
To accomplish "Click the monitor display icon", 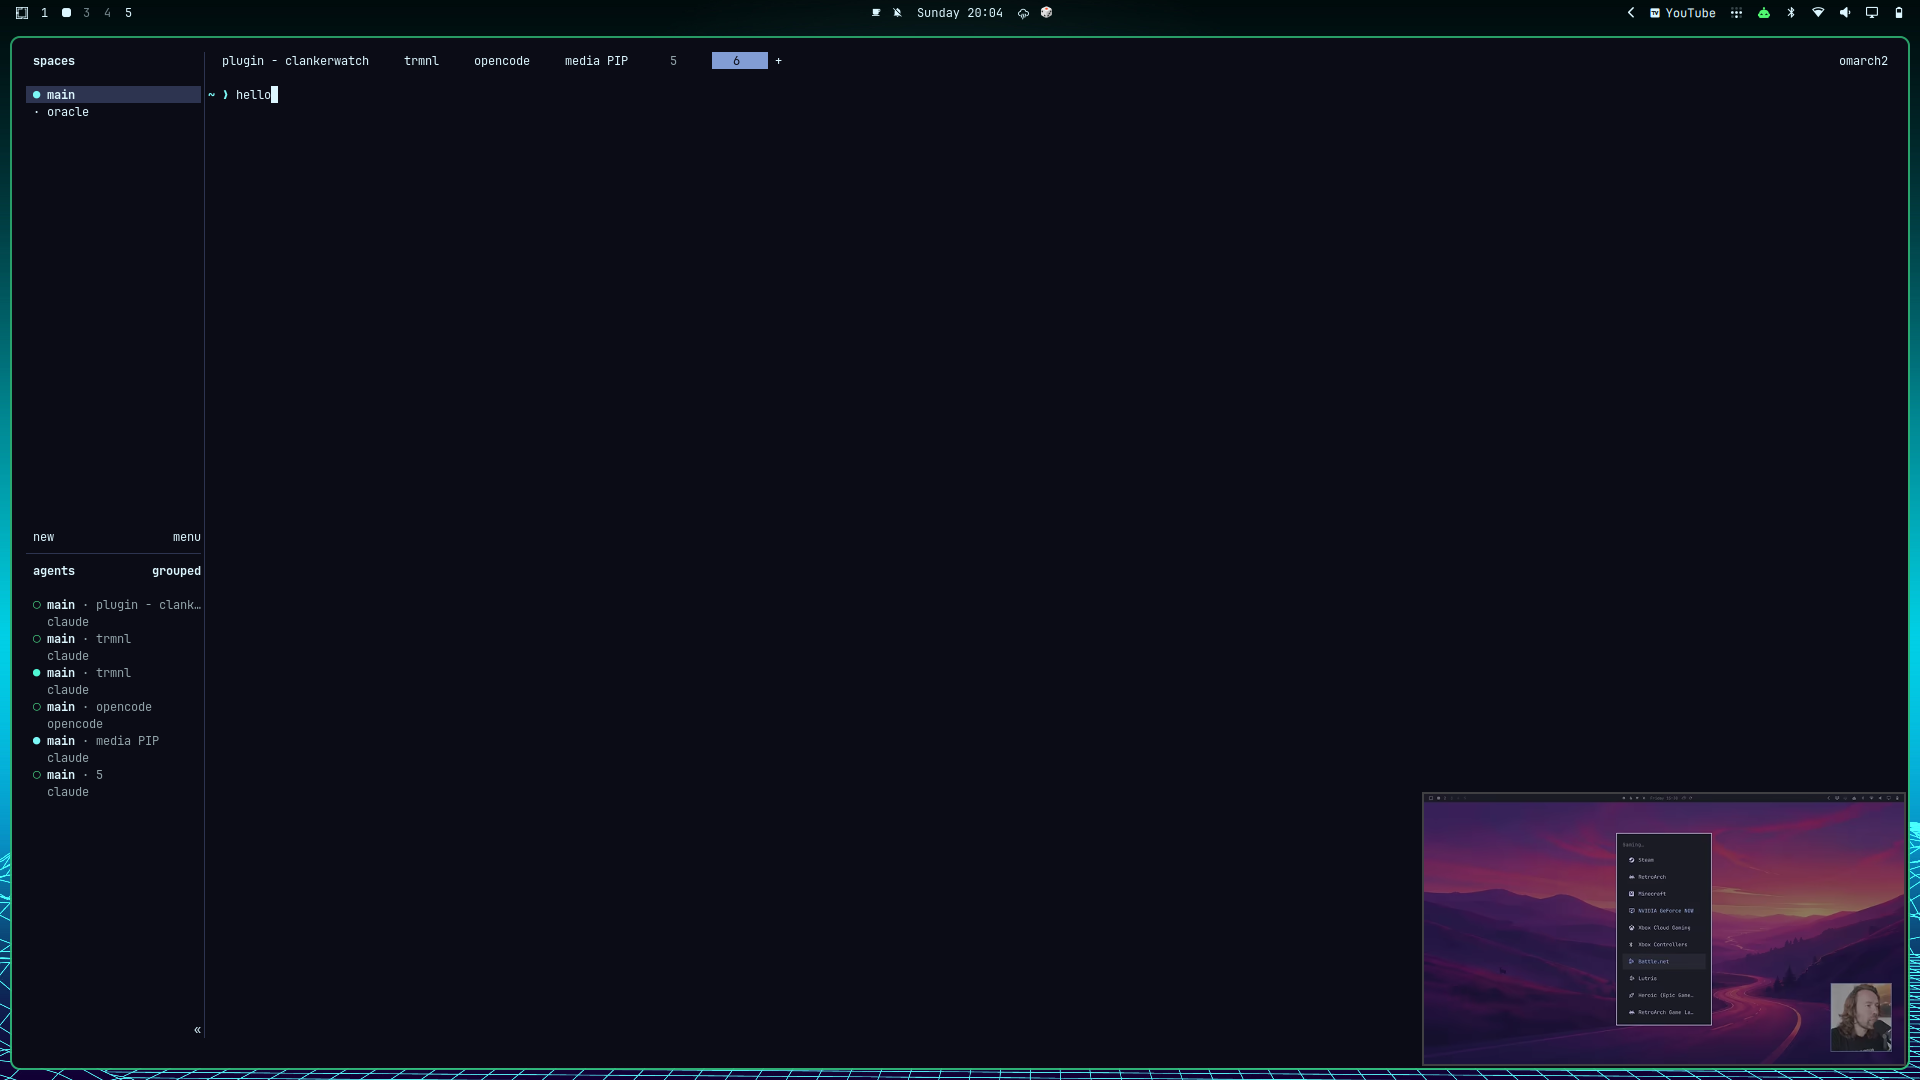I will [1872, 13].
